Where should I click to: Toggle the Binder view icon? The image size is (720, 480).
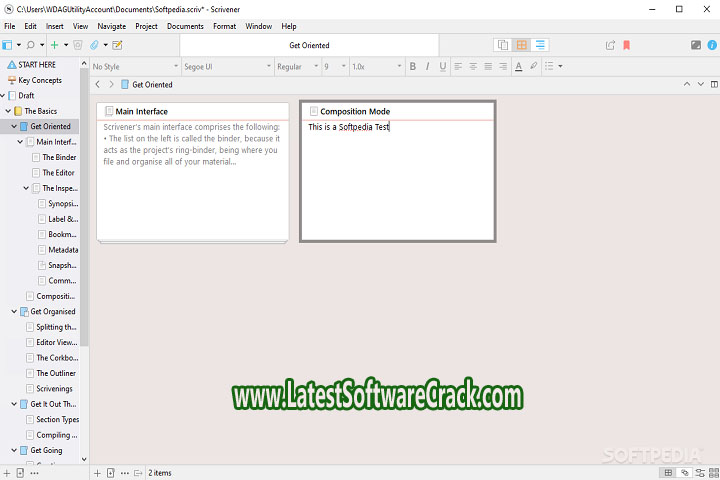[7, 45]
